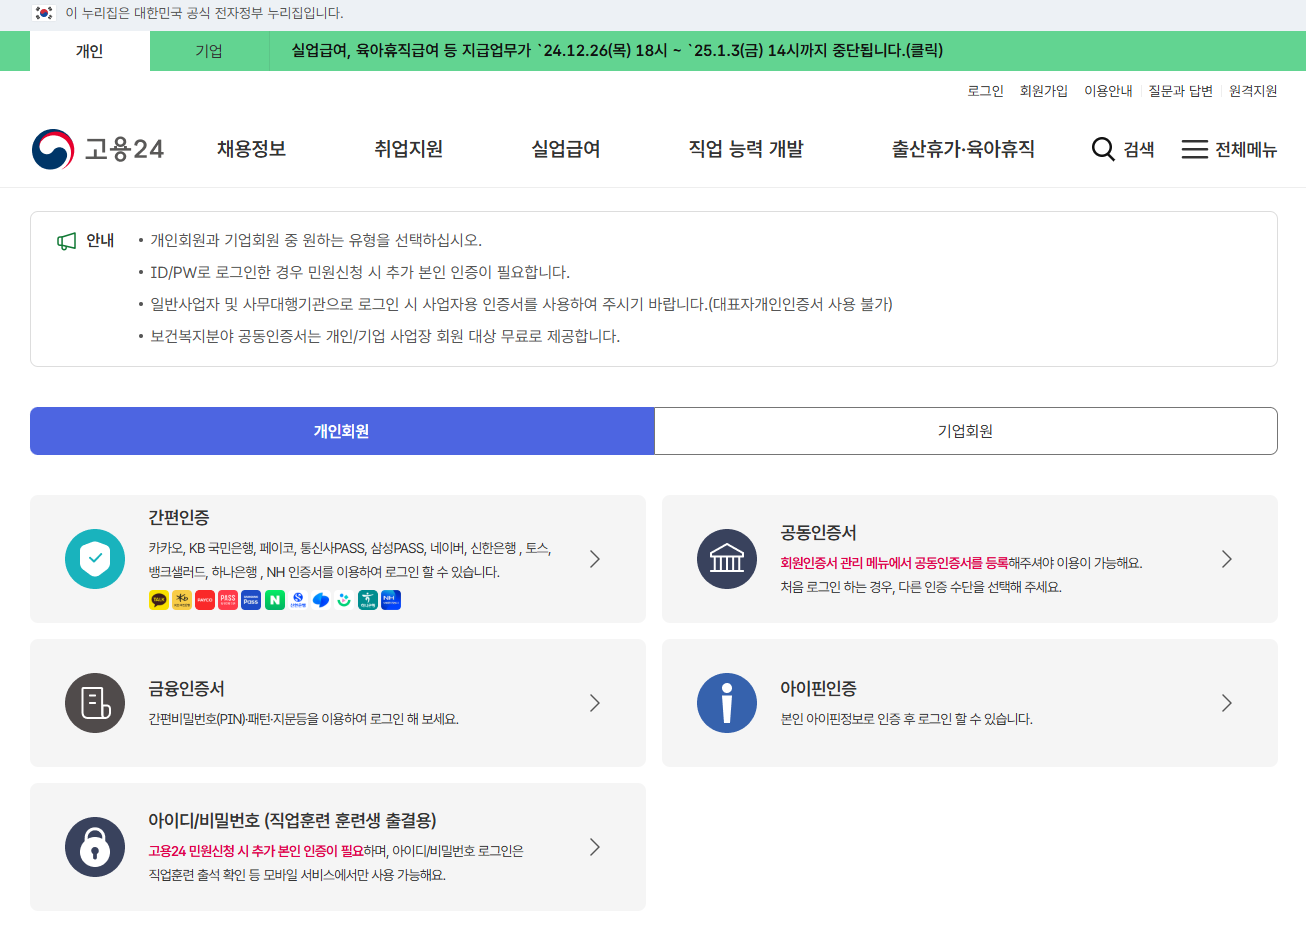Select the KB국민은행 certificate icon
Image resolution: width=1306 pixels, height=926 pixels.
pyautogui.click(x=181, y=600)
